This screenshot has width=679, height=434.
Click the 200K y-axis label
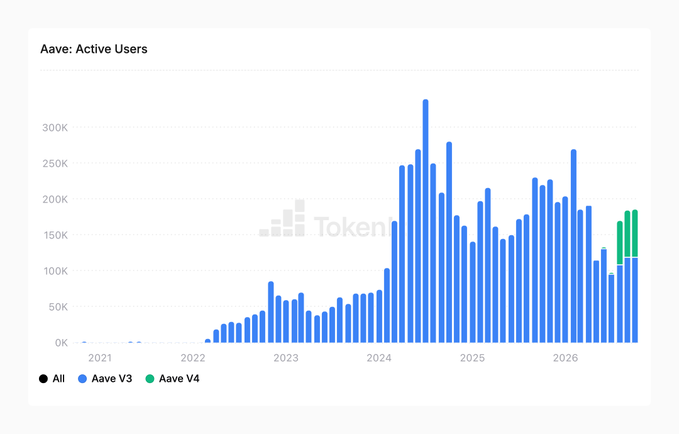pyautogui.click(x=55, y=199)
